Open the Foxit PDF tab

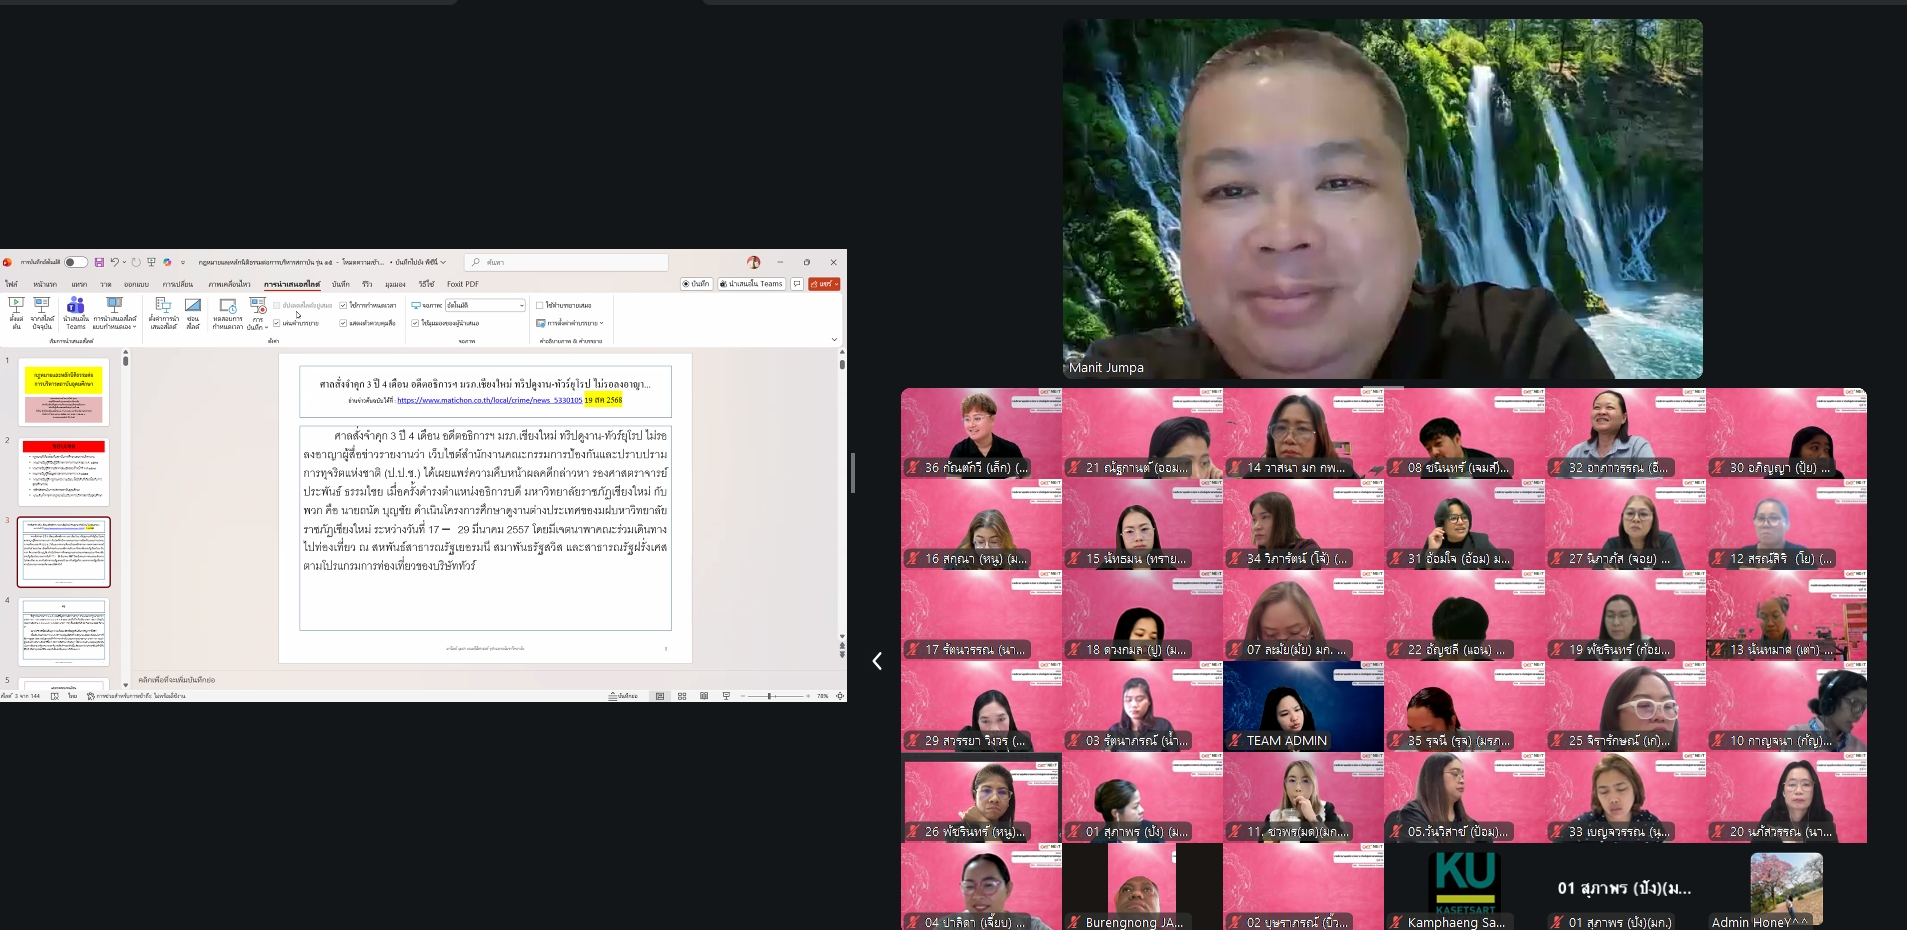[462, 284]
